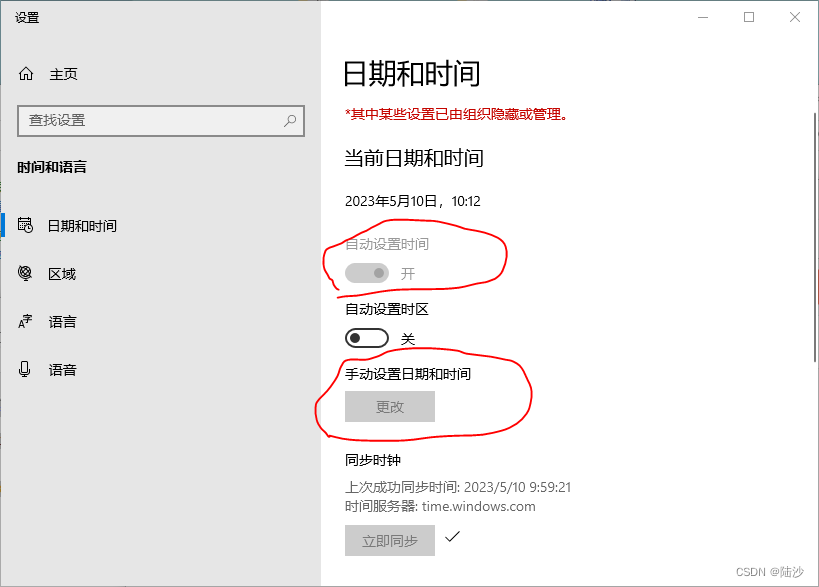
Task: Open the 区域 settings via its globe icon
Action: pos(24,273)
